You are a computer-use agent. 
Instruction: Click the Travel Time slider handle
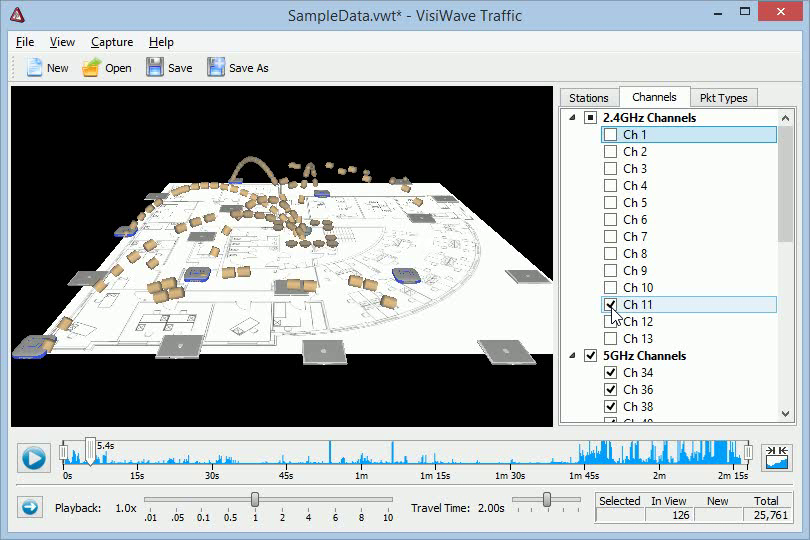[x=547, y=499]
